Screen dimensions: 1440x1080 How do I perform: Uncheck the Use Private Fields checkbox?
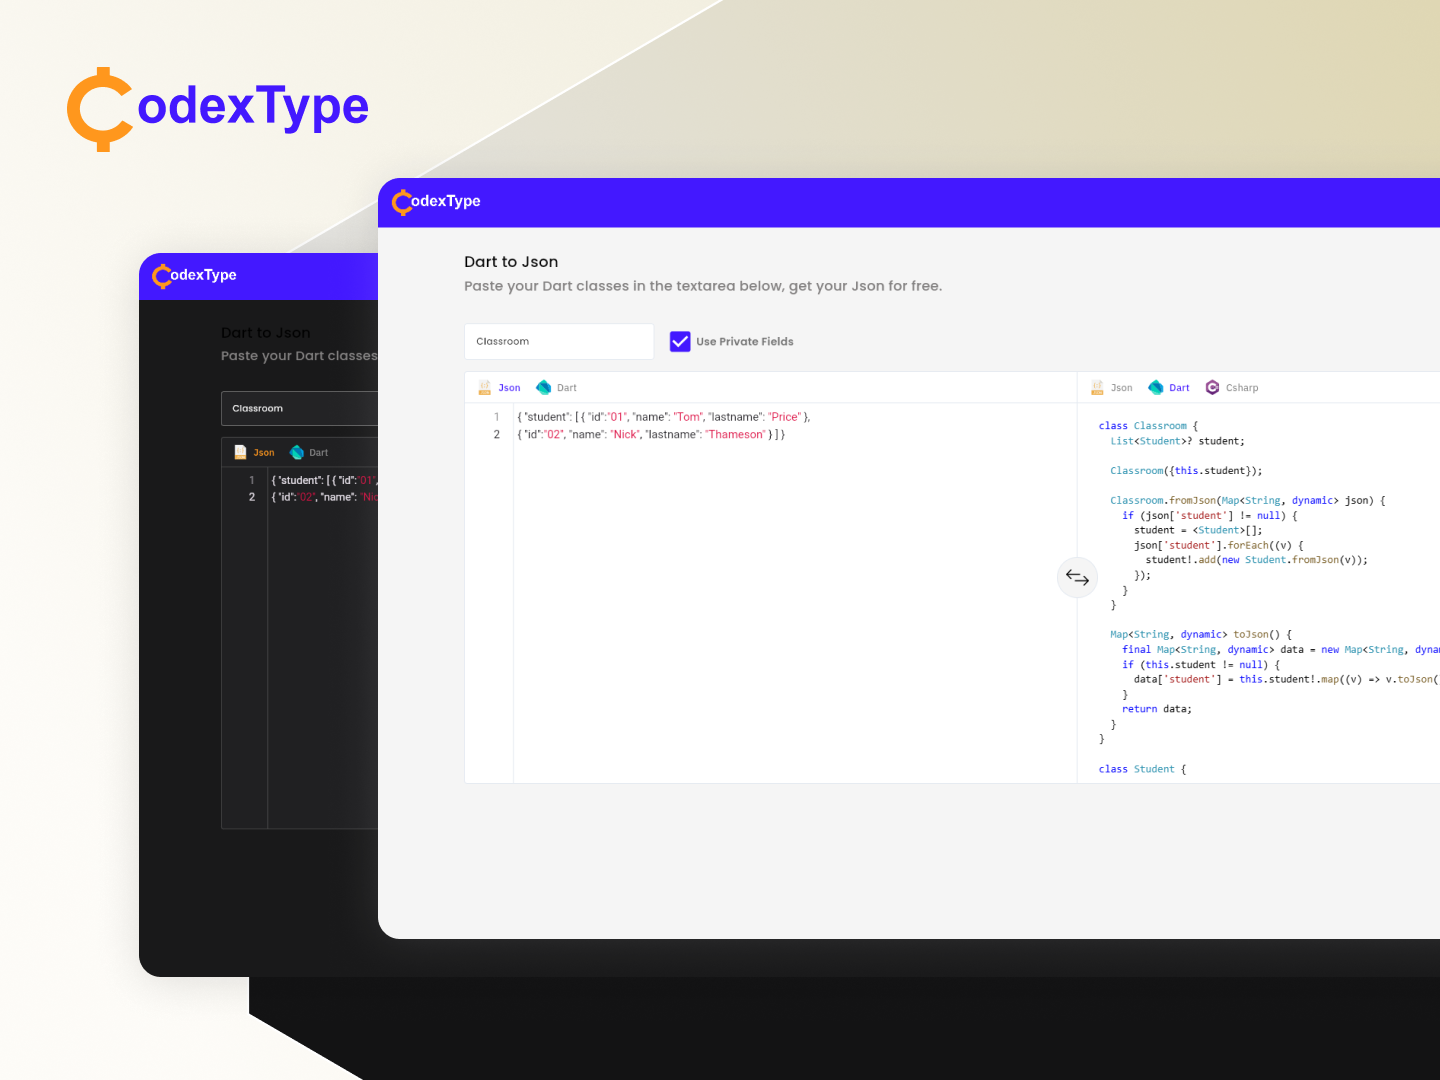coord(680,341)
